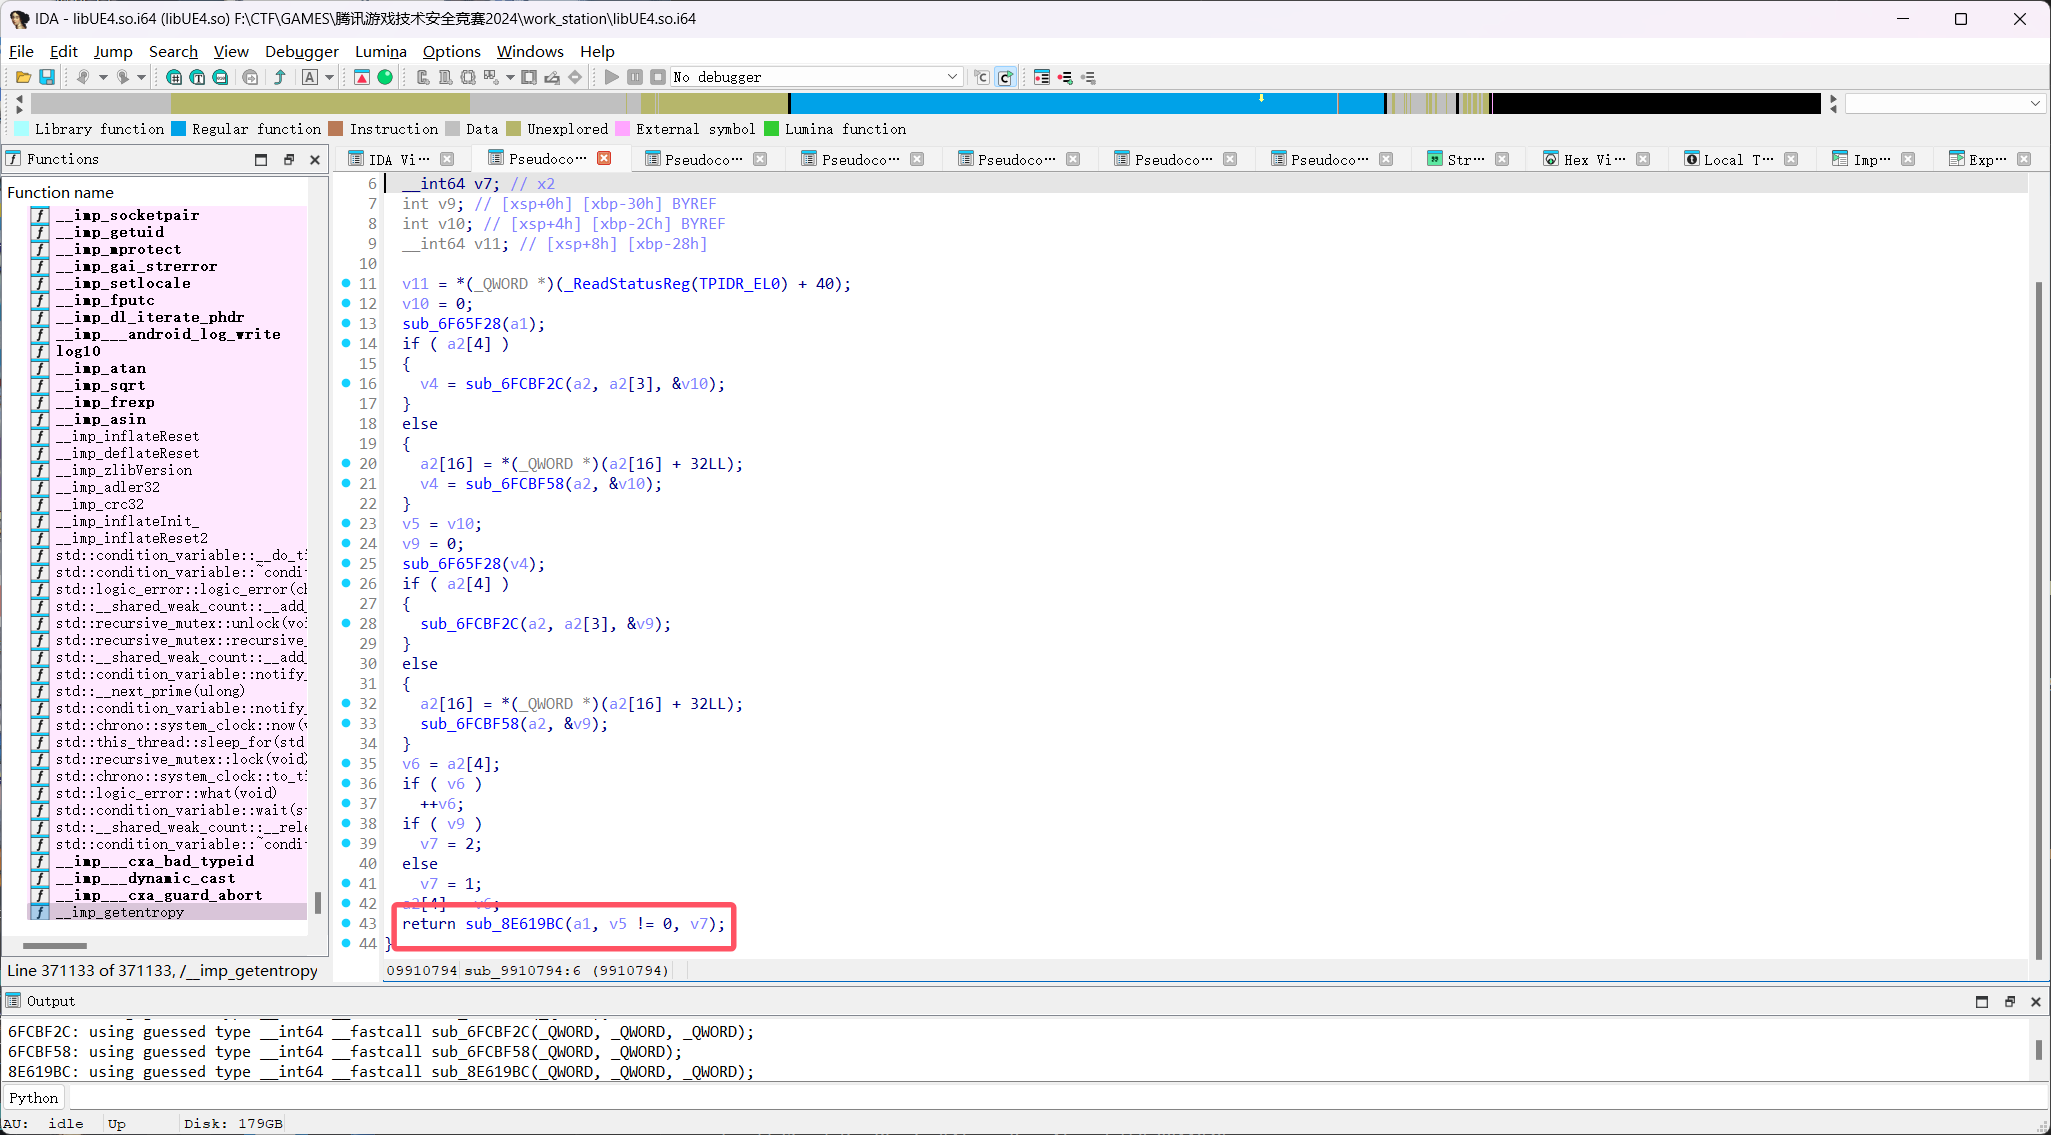Close the Functions panel
The height and width of the screenshot is (1135, 2051).
click(315, 159)
